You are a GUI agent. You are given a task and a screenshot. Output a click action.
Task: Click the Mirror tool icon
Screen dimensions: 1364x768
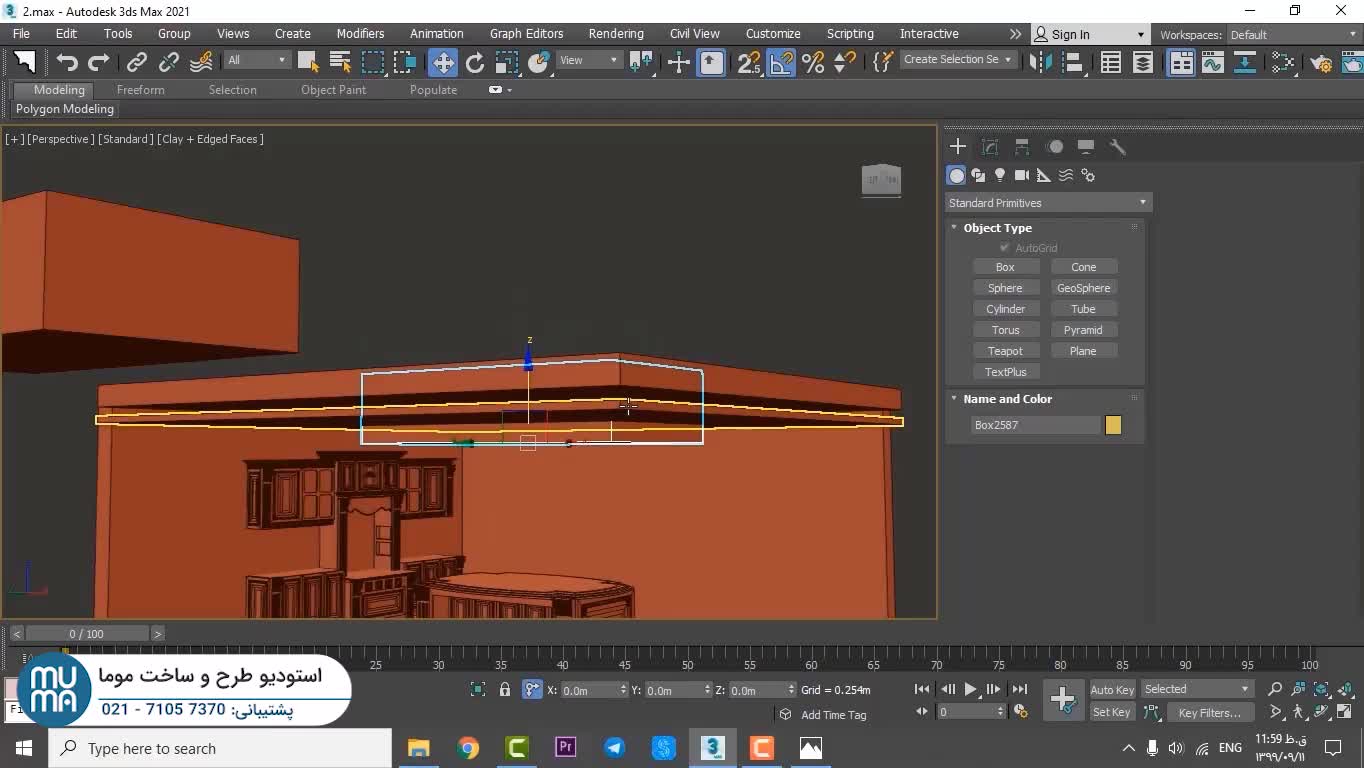[x=1040, y=63]
